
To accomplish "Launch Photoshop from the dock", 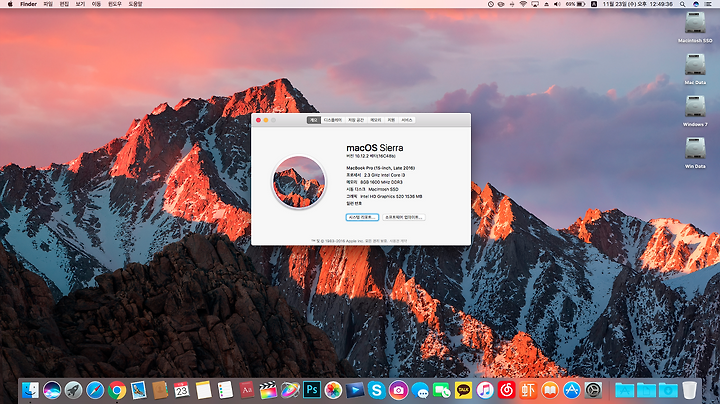I will pyautogui.click(x=312, y=390).
